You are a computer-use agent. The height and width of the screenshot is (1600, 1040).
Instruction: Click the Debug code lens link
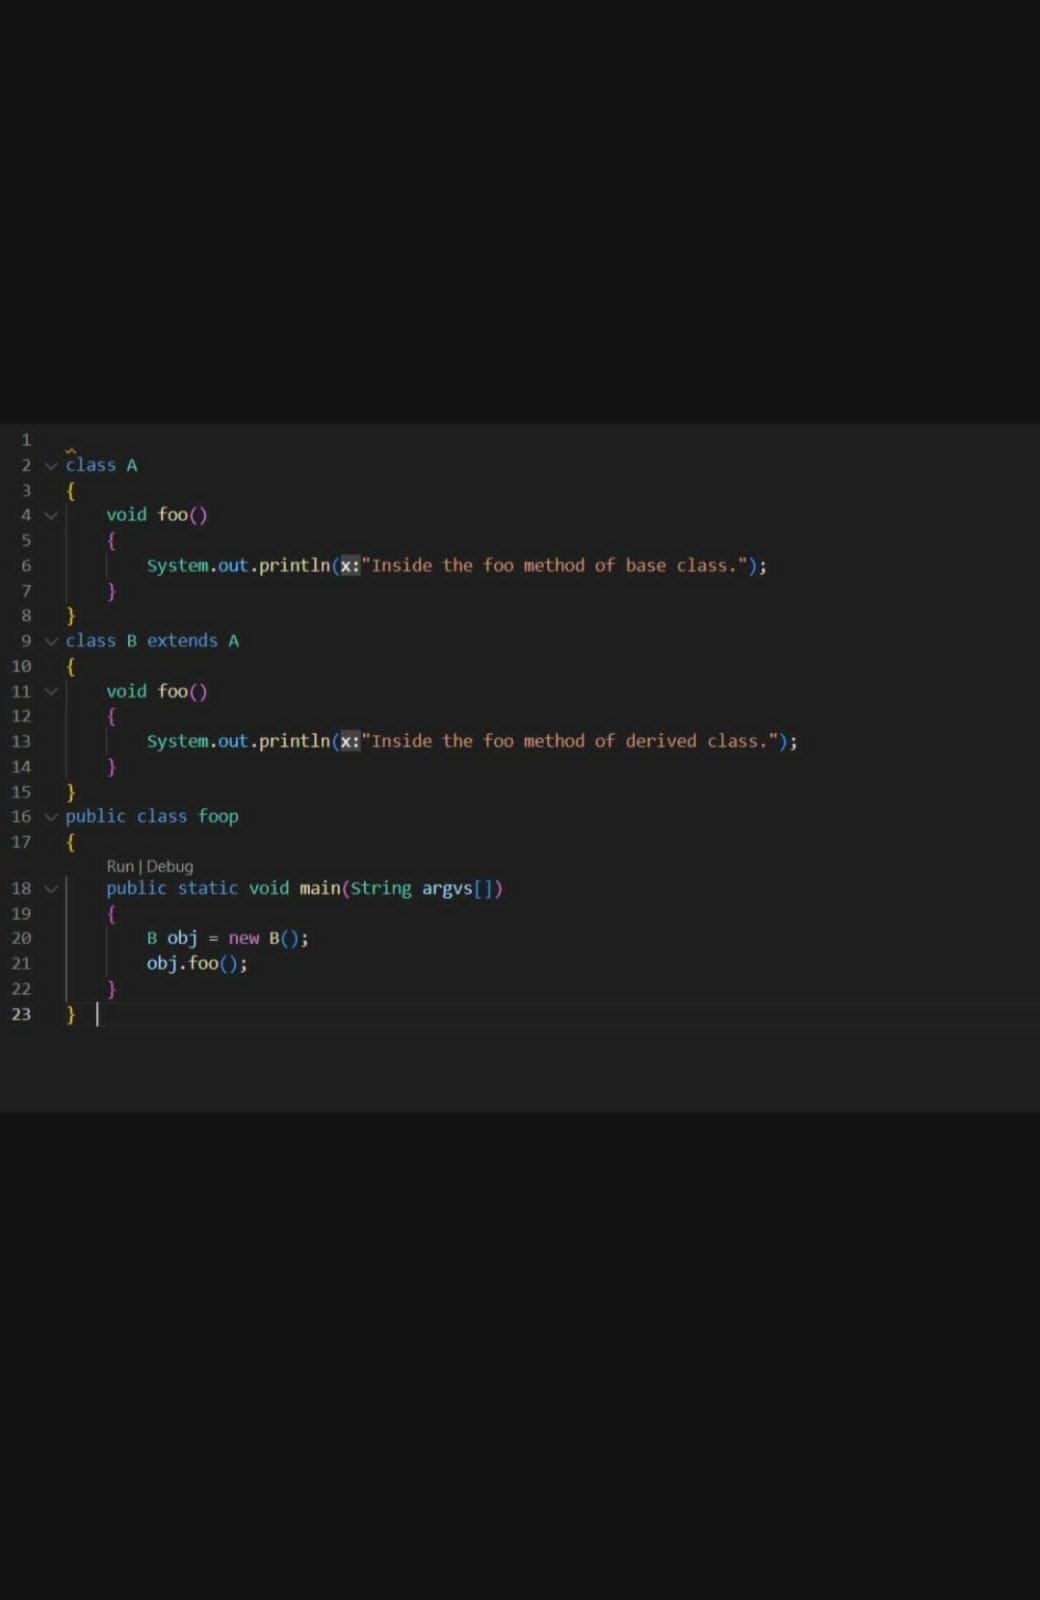(170, 866)
